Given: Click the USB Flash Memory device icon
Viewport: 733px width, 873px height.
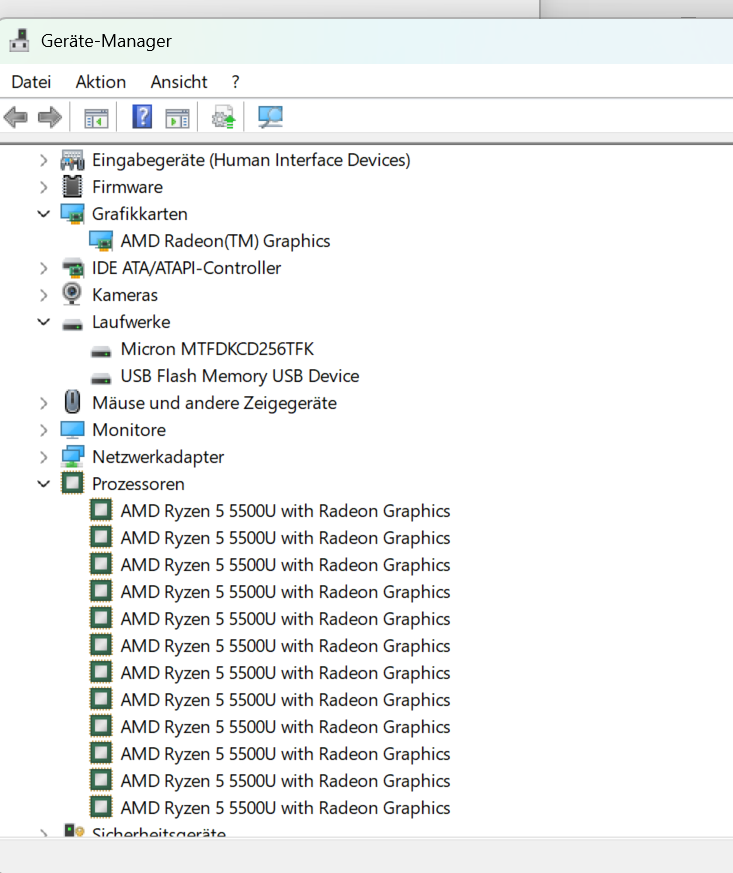Looking at the screenshot, I should point(101,378).
